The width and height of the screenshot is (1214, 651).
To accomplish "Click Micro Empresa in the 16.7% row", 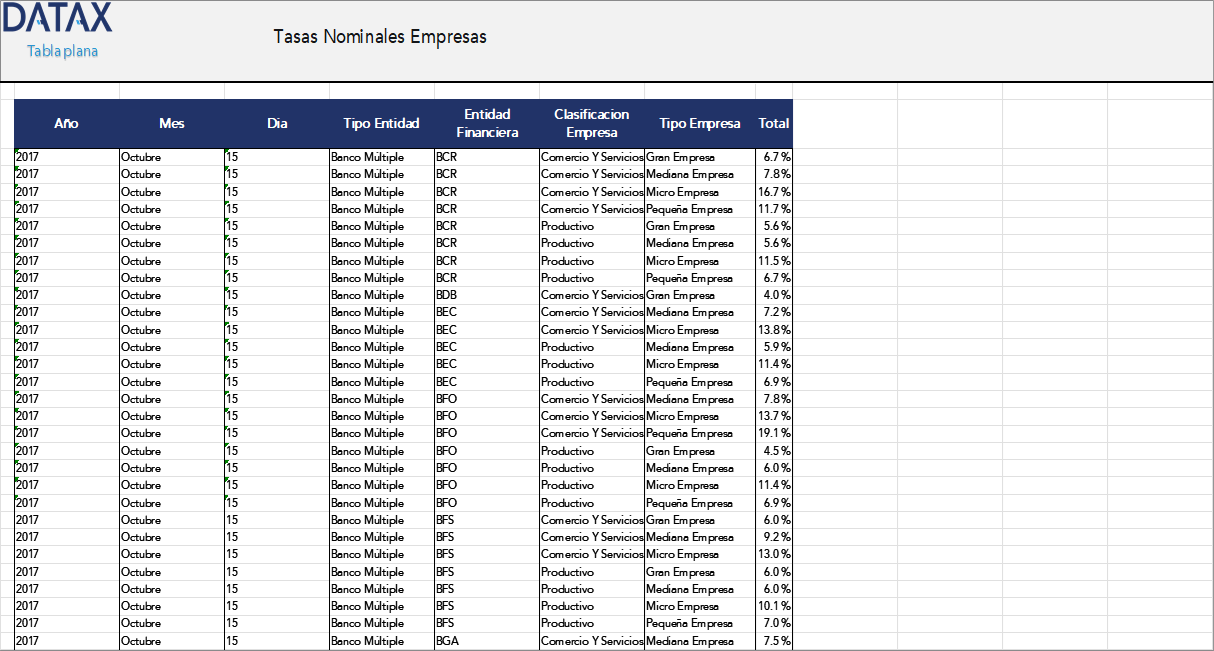I will pos(700,192).
